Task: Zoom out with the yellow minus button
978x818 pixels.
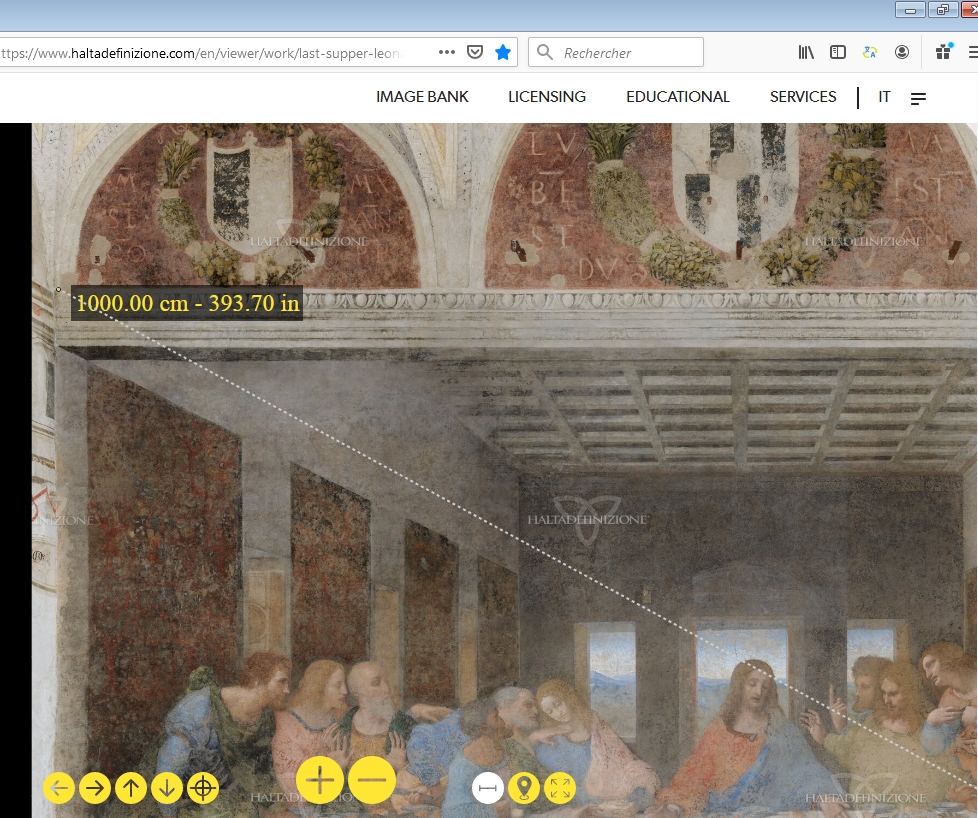Action: [x=372, y=779]
